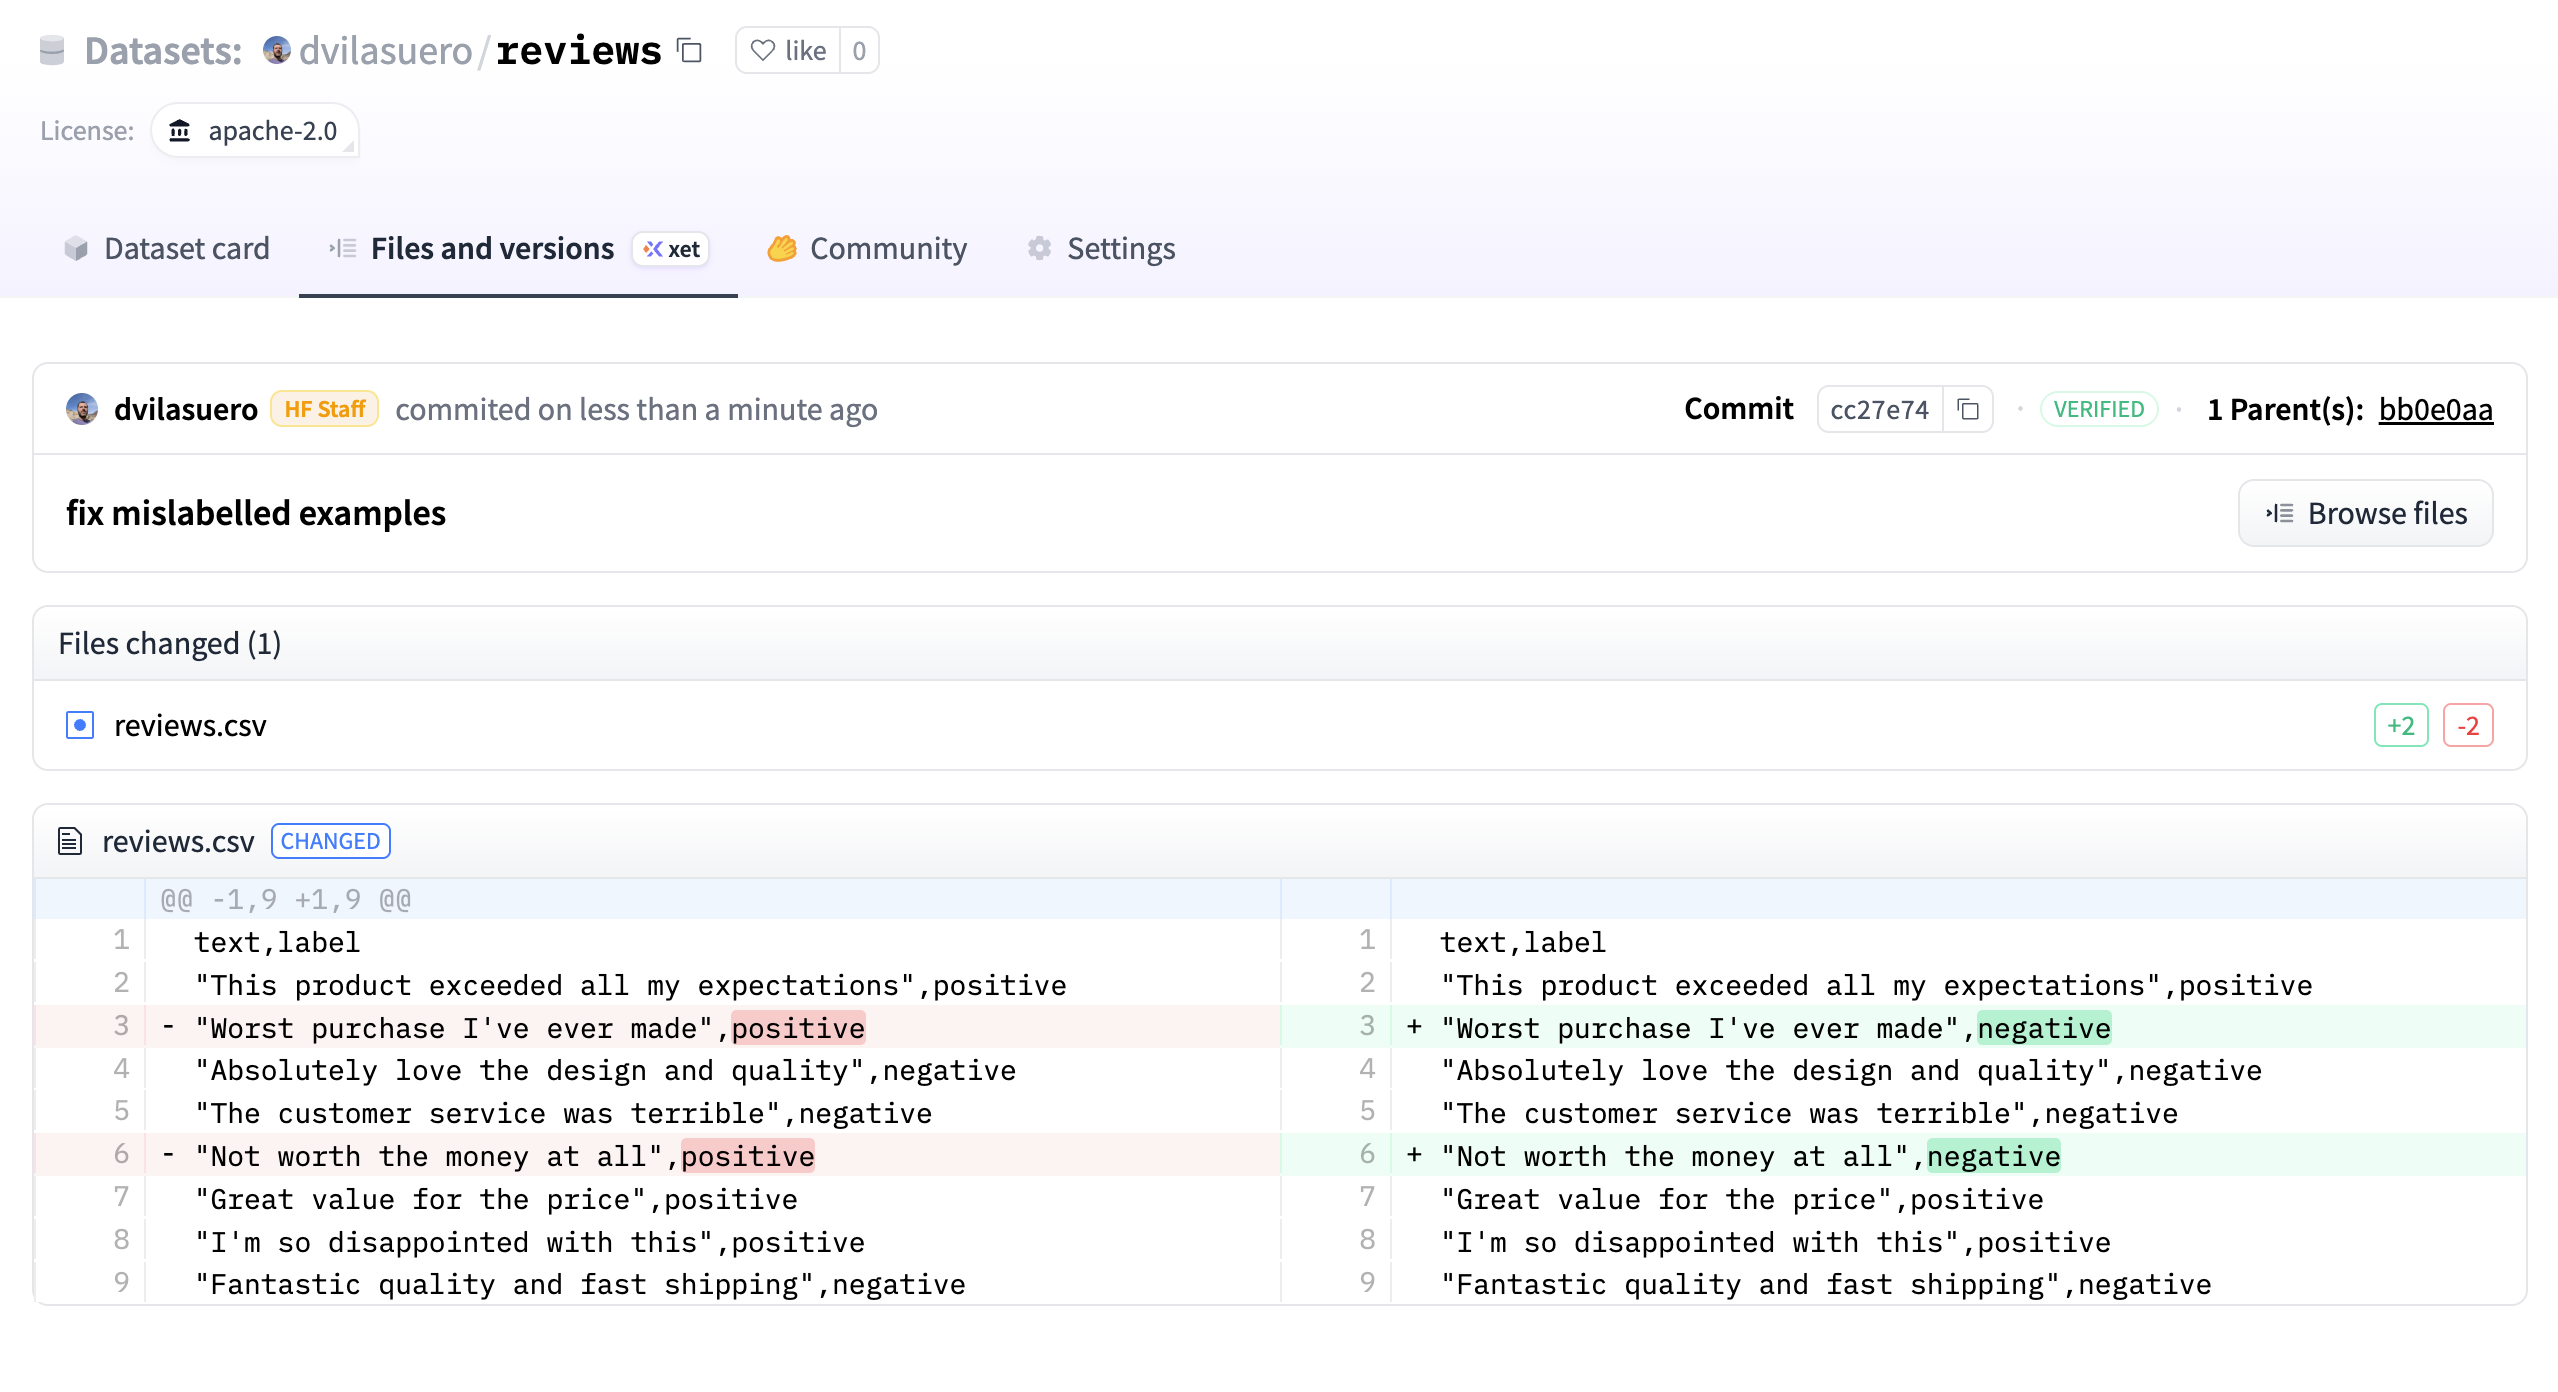Copy the dataset name with the copy icon
Viewport: 2558px width, 1392px height.
point(690,50)
